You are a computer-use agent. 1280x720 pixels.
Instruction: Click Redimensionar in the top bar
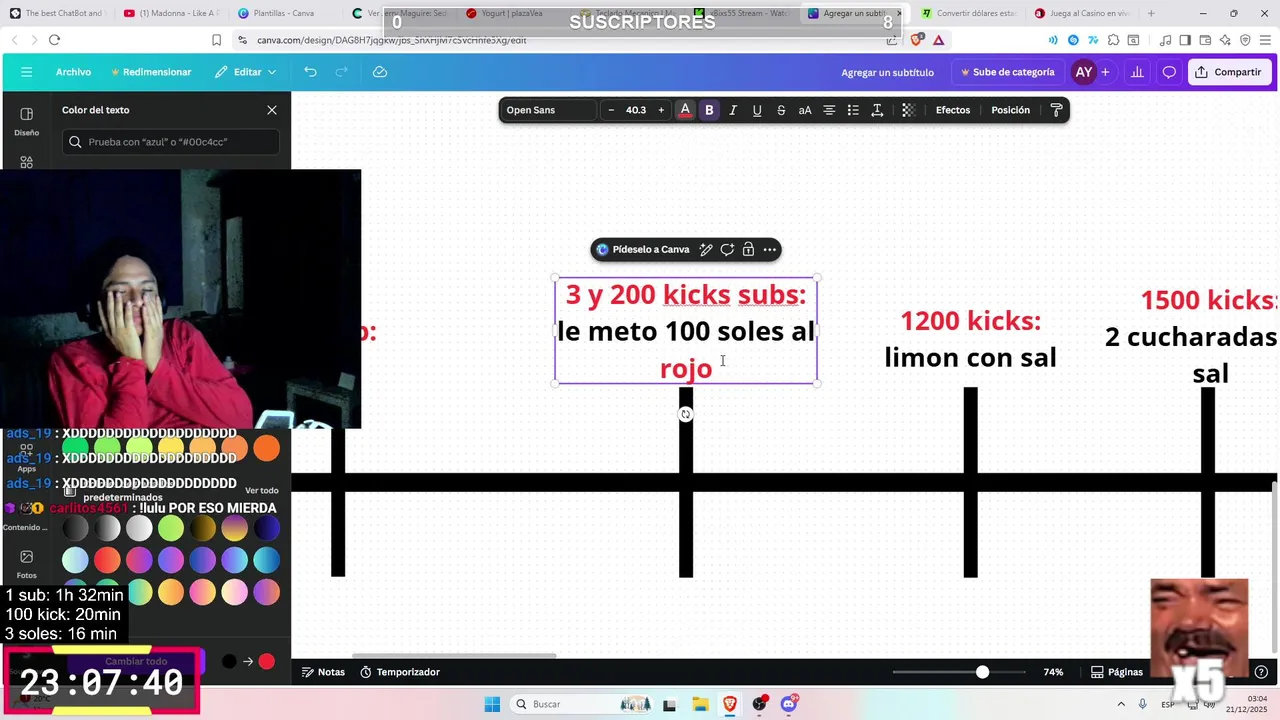pyautogui.click(x=151, y=72)
